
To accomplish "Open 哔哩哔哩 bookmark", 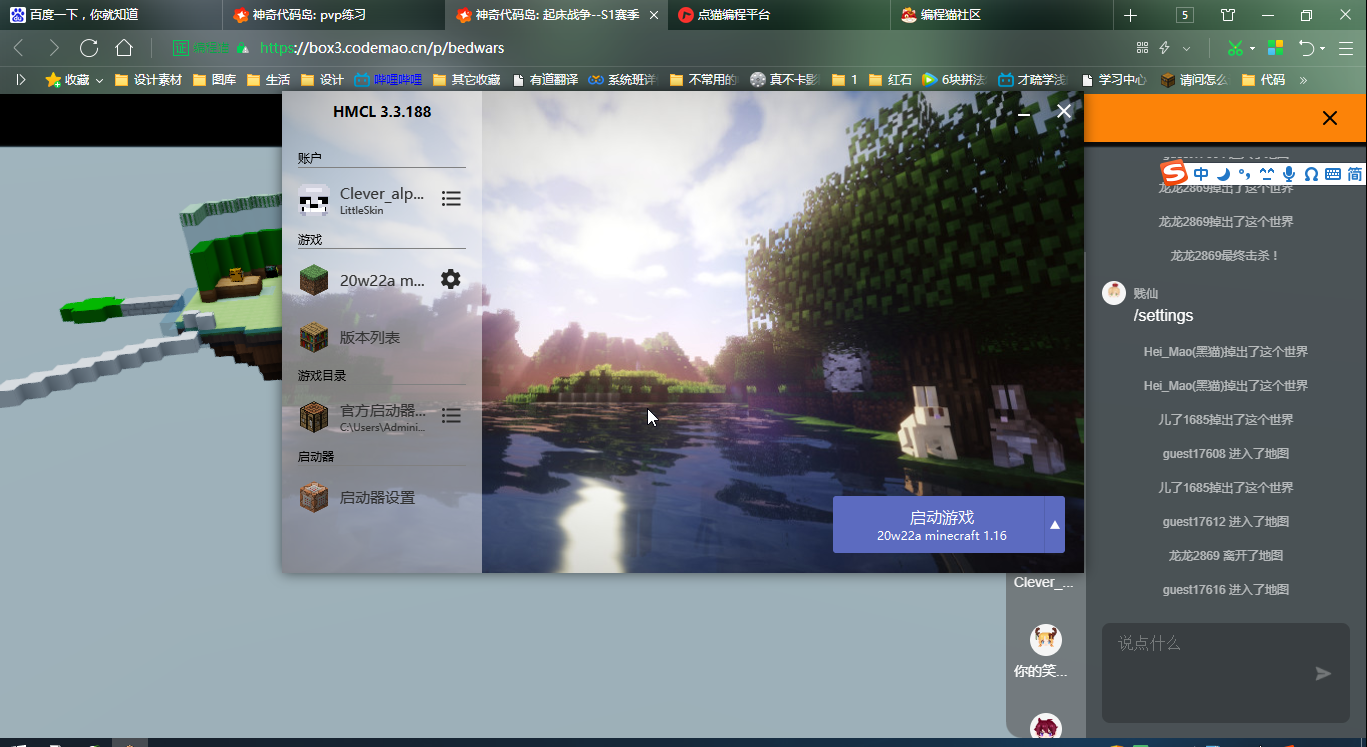I will (388, 80).
